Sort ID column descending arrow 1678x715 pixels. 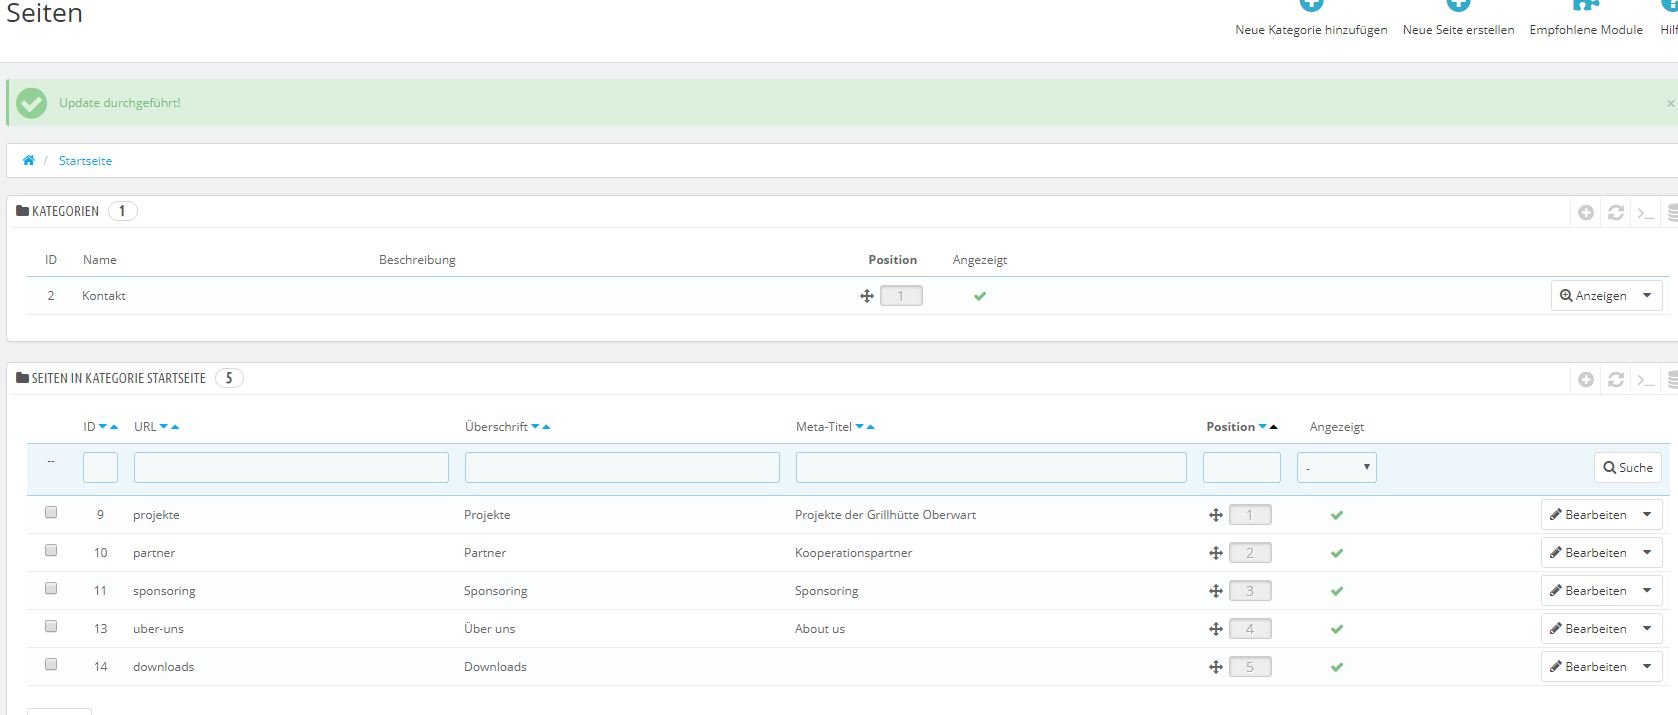[103, 427]
